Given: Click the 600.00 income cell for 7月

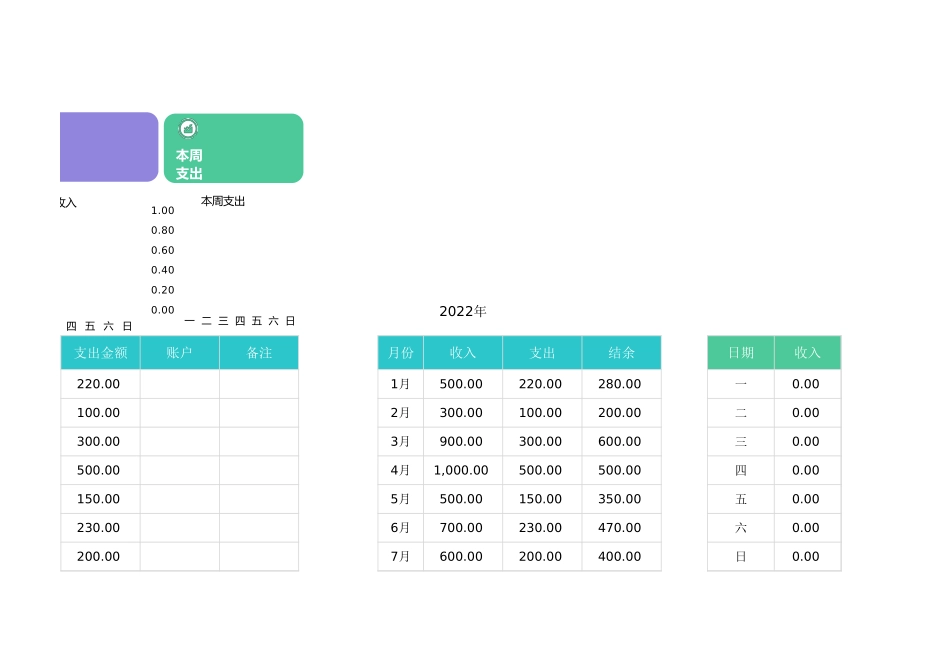Looking at the screenshot, I should coord(461,556).
